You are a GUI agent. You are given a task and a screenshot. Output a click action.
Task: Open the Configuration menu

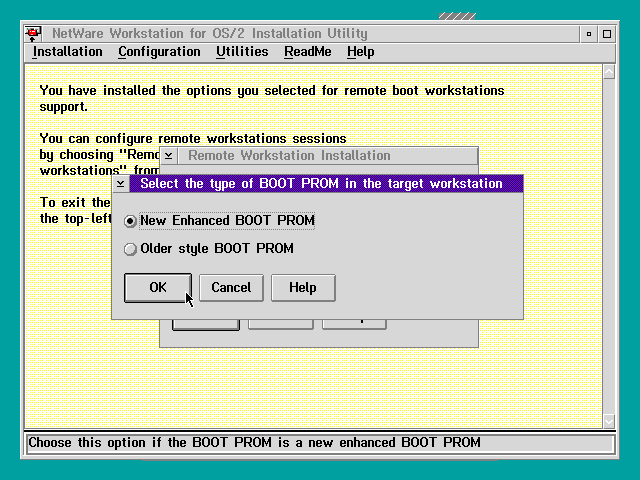[x=159, y=52]
